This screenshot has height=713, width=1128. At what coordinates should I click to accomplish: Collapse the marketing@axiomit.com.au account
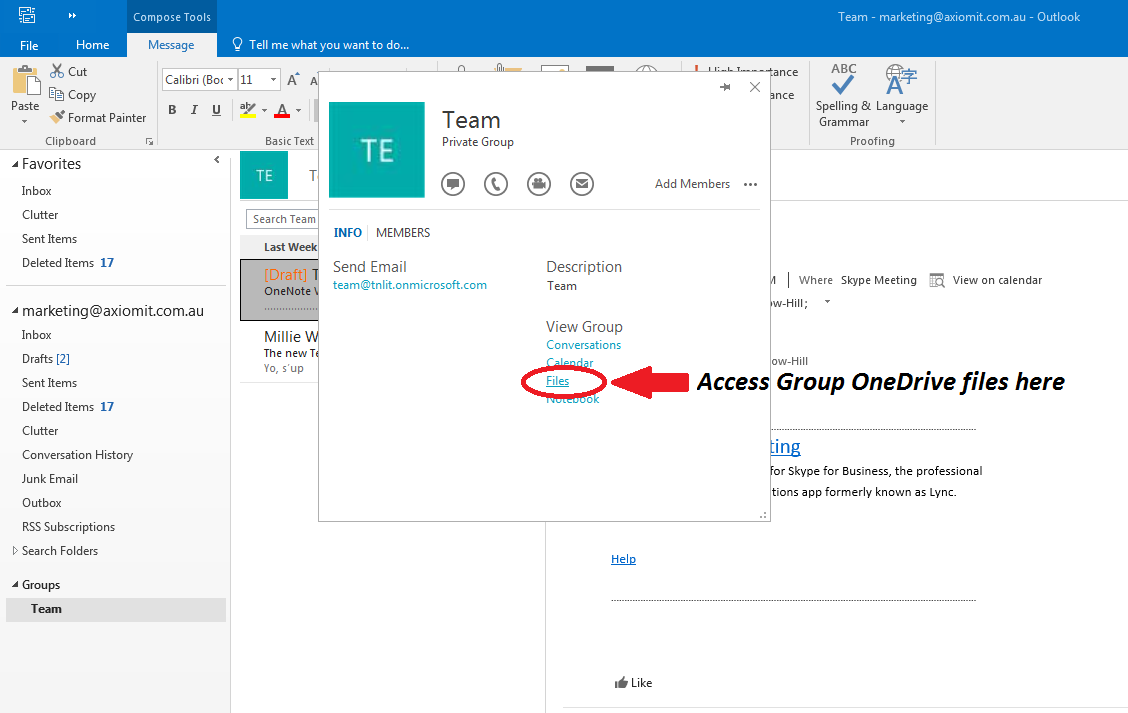click(x=15, y=312)
